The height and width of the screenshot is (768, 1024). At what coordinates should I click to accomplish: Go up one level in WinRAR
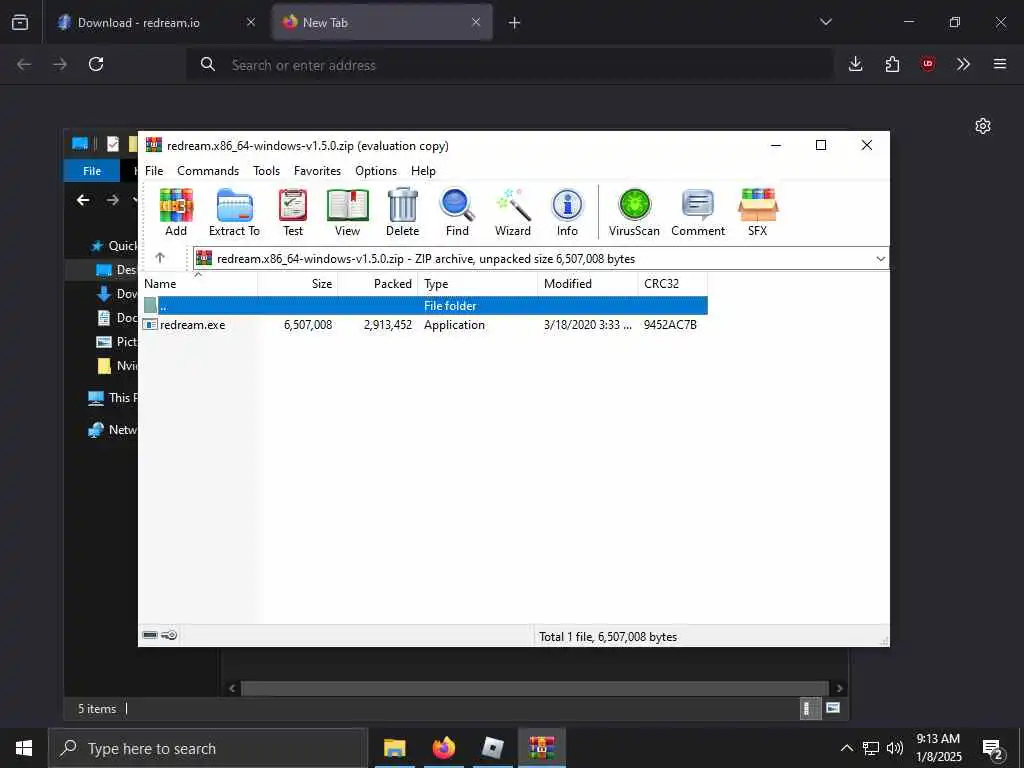click(x=160, y=258)
